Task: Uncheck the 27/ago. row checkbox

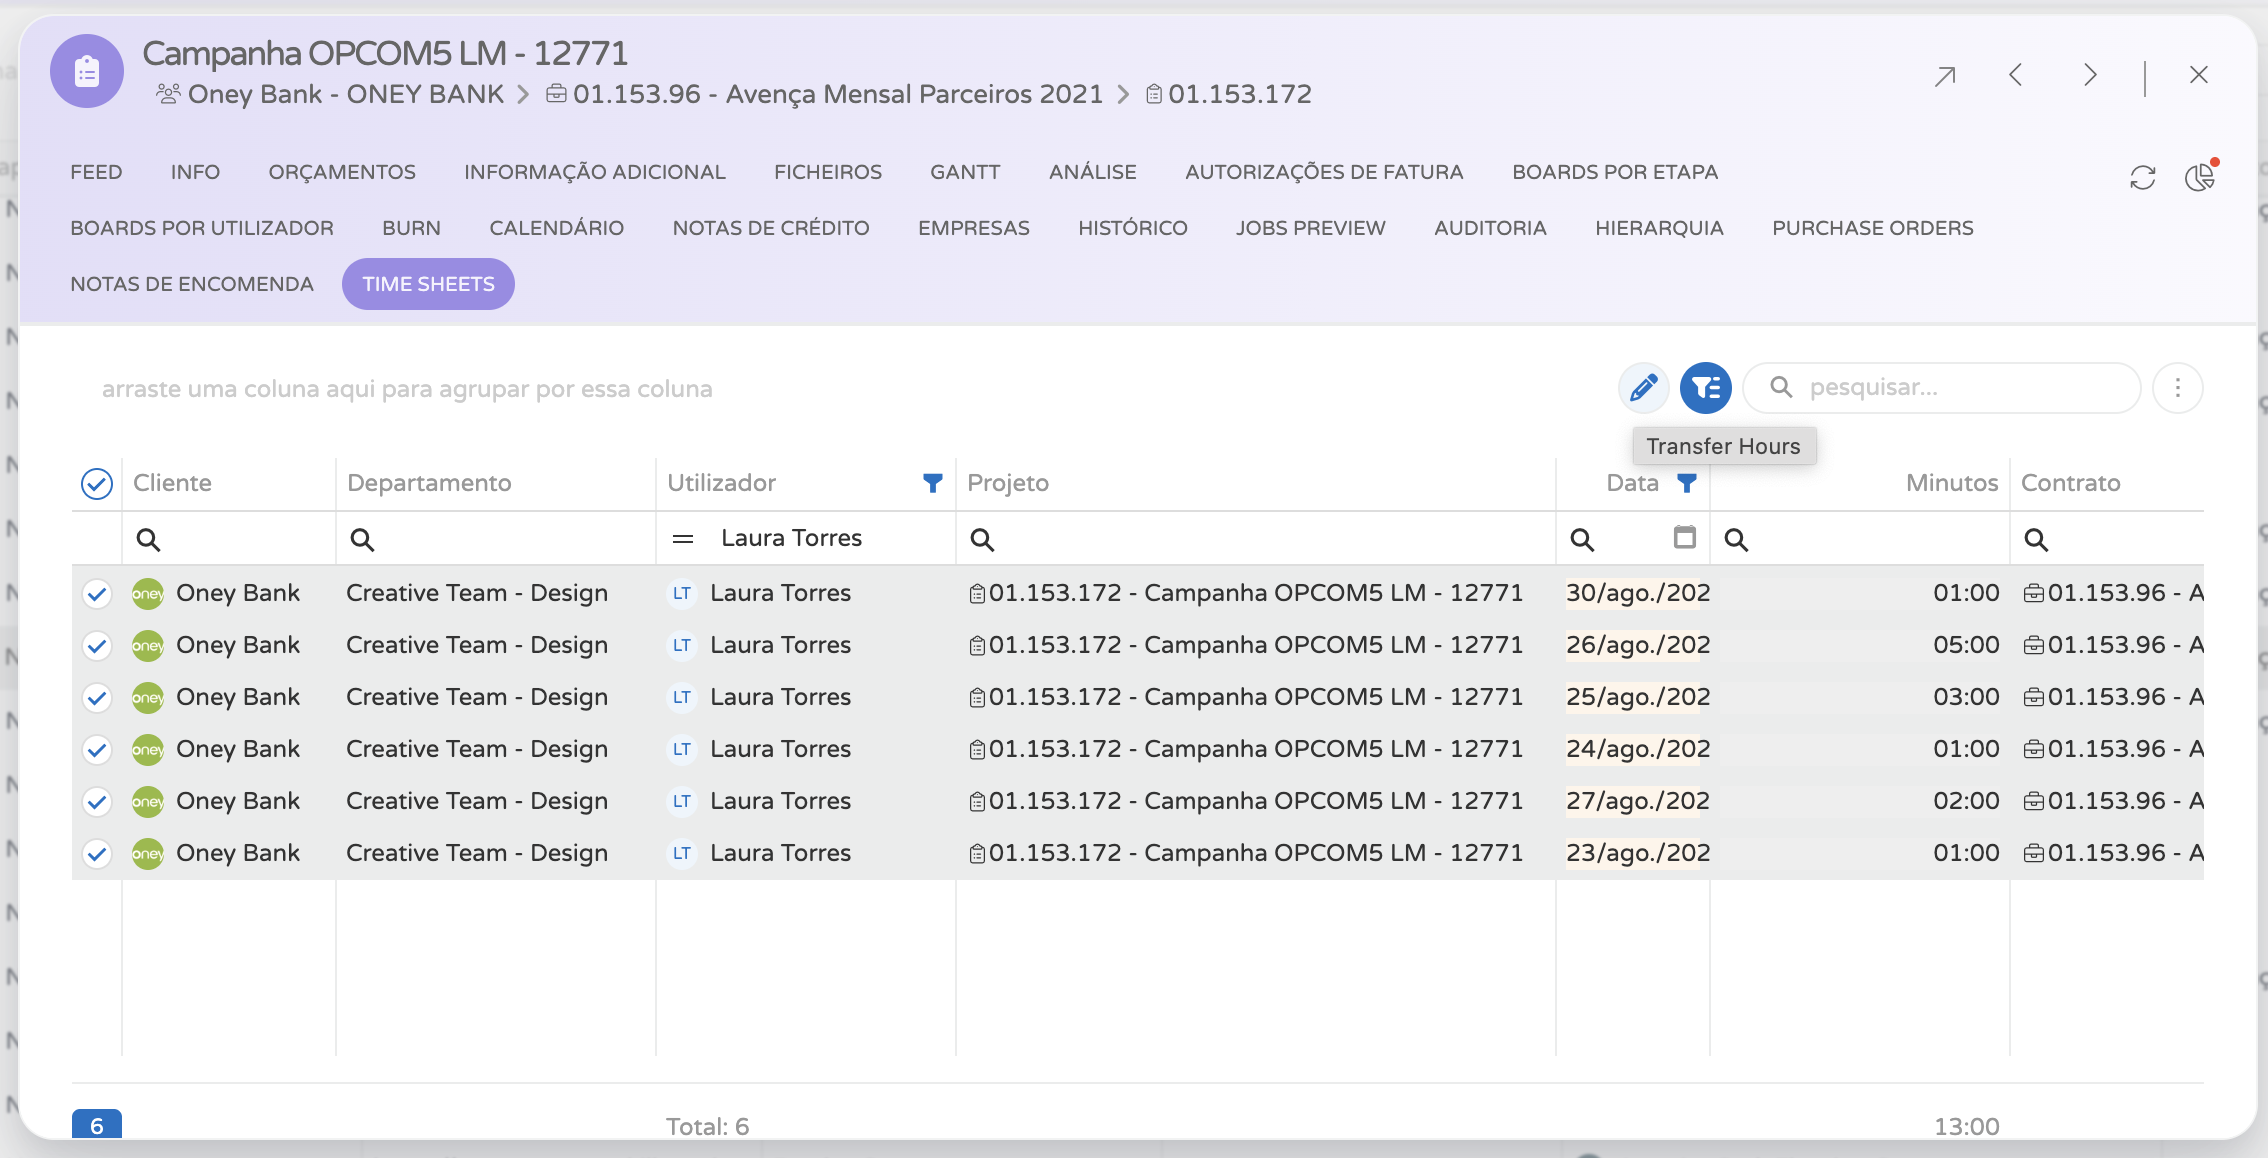Action: [x=97, y=802]
